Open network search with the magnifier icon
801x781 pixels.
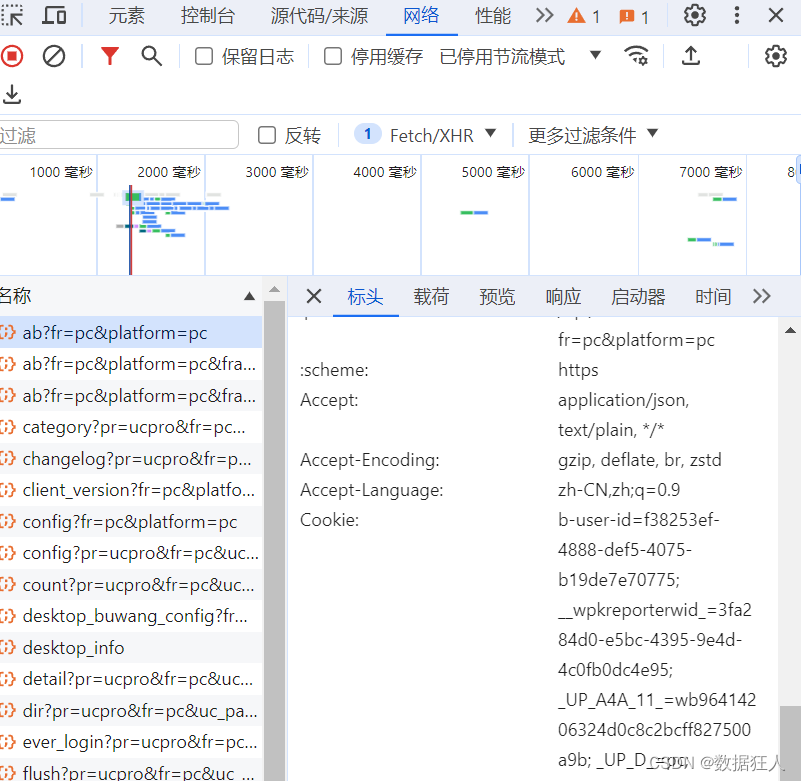pos(151,56)
